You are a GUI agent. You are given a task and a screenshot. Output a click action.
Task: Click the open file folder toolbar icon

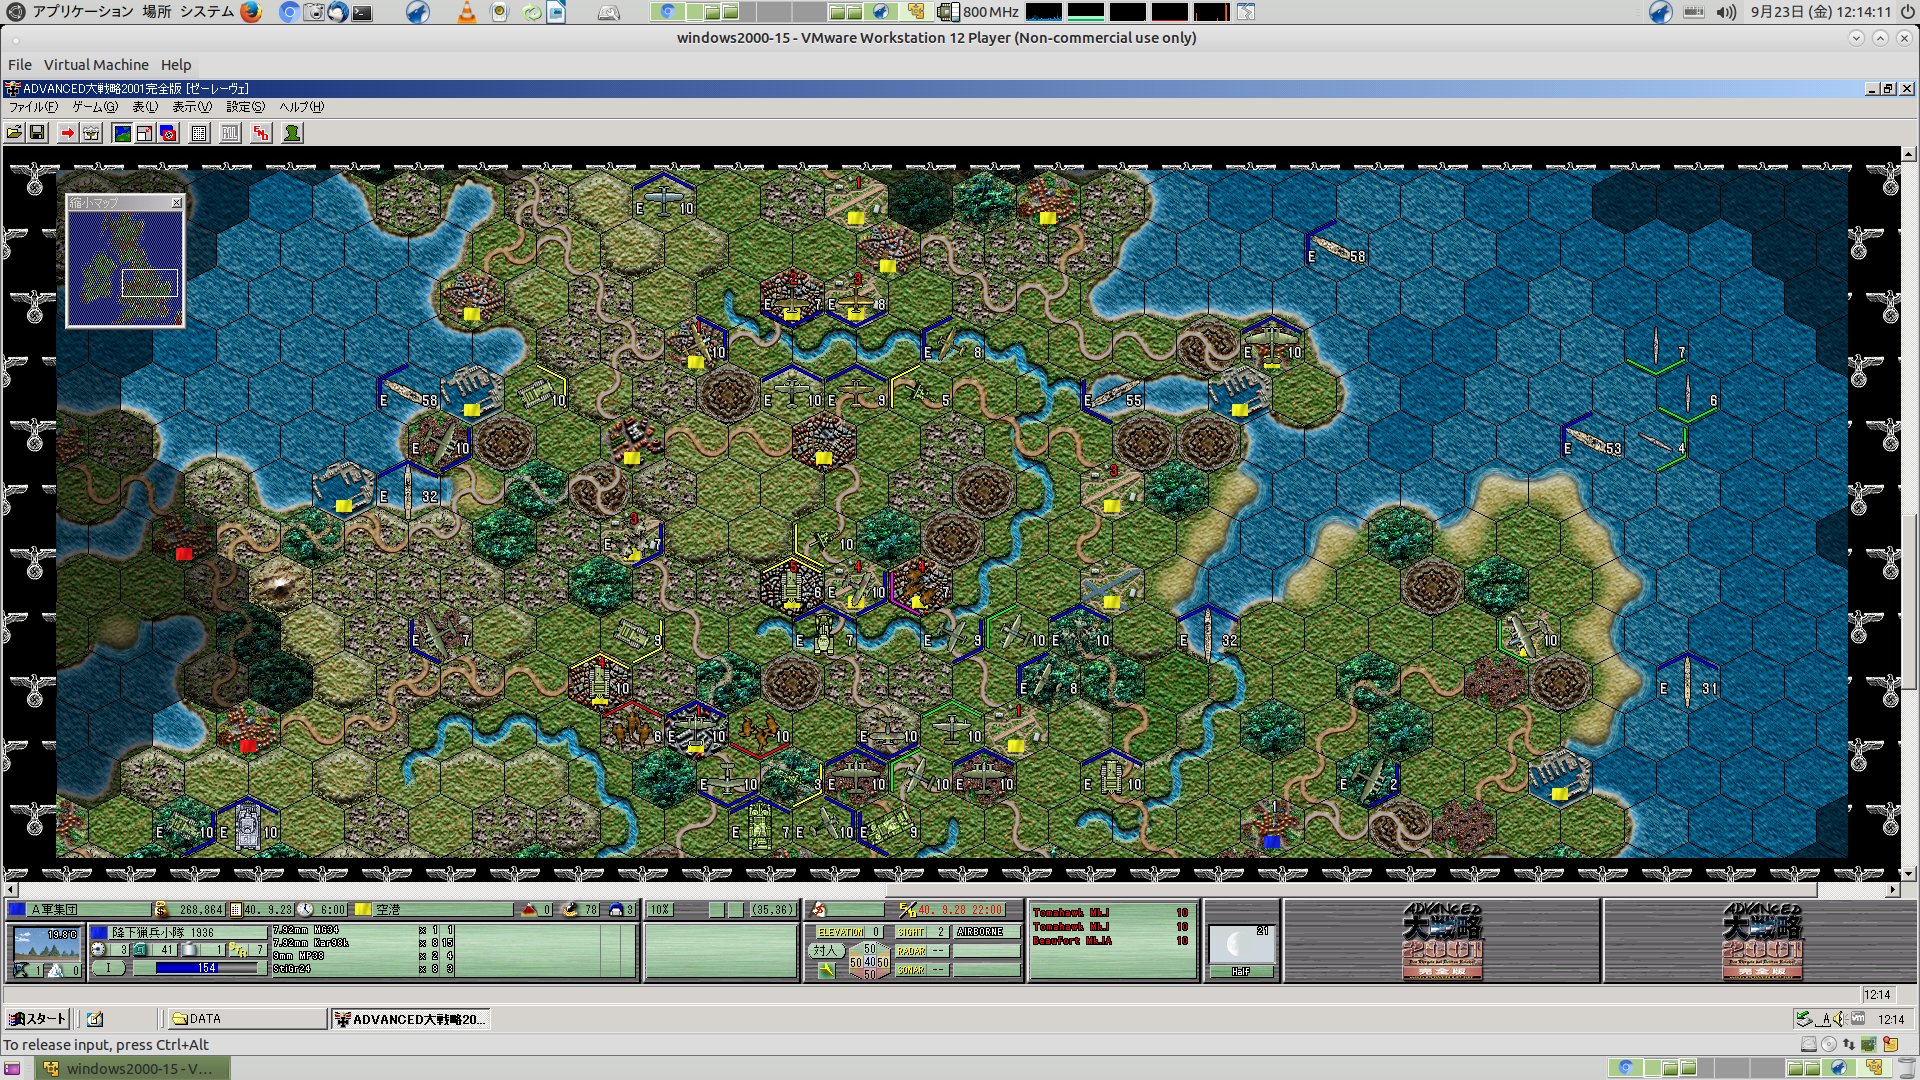[15, 133]
